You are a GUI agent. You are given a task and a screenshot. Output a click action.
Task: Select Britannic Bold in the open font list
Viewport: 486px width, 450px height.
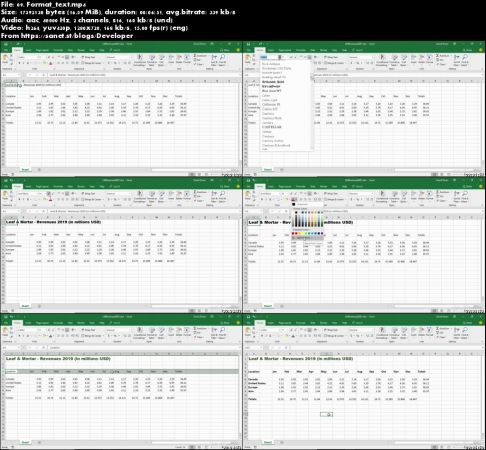point(273,82)
